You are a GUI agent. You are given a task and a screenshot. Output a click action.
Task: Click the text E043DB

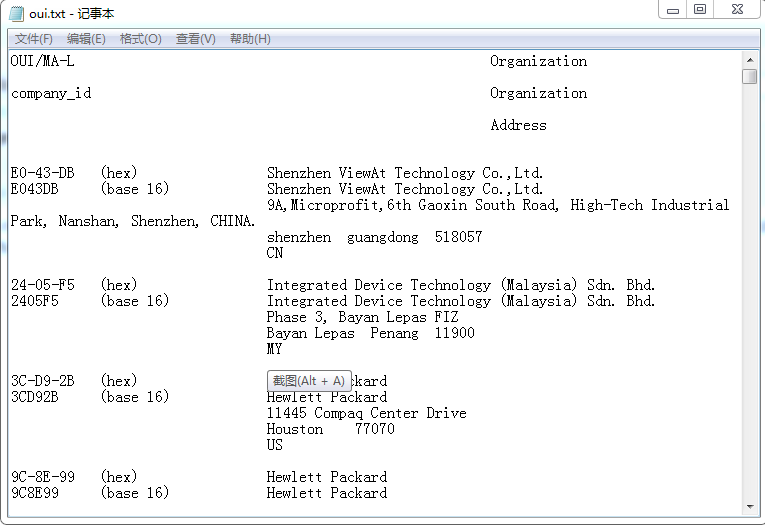coord(35,189)
